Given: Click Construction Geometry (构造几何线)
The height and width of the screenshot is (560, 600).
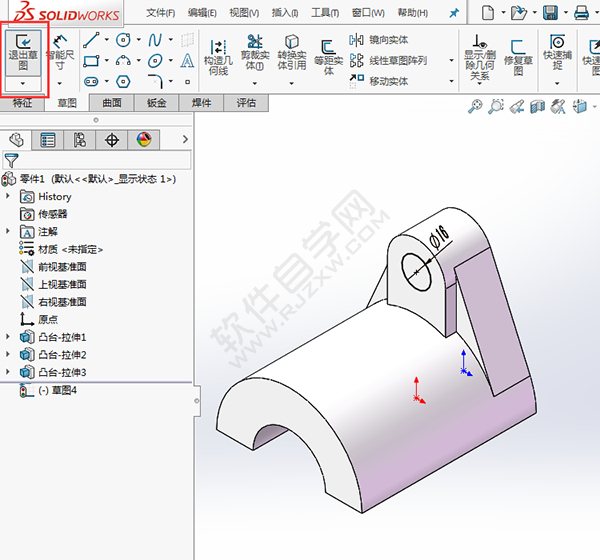Looking at the screenshot, I should (218, 57).
